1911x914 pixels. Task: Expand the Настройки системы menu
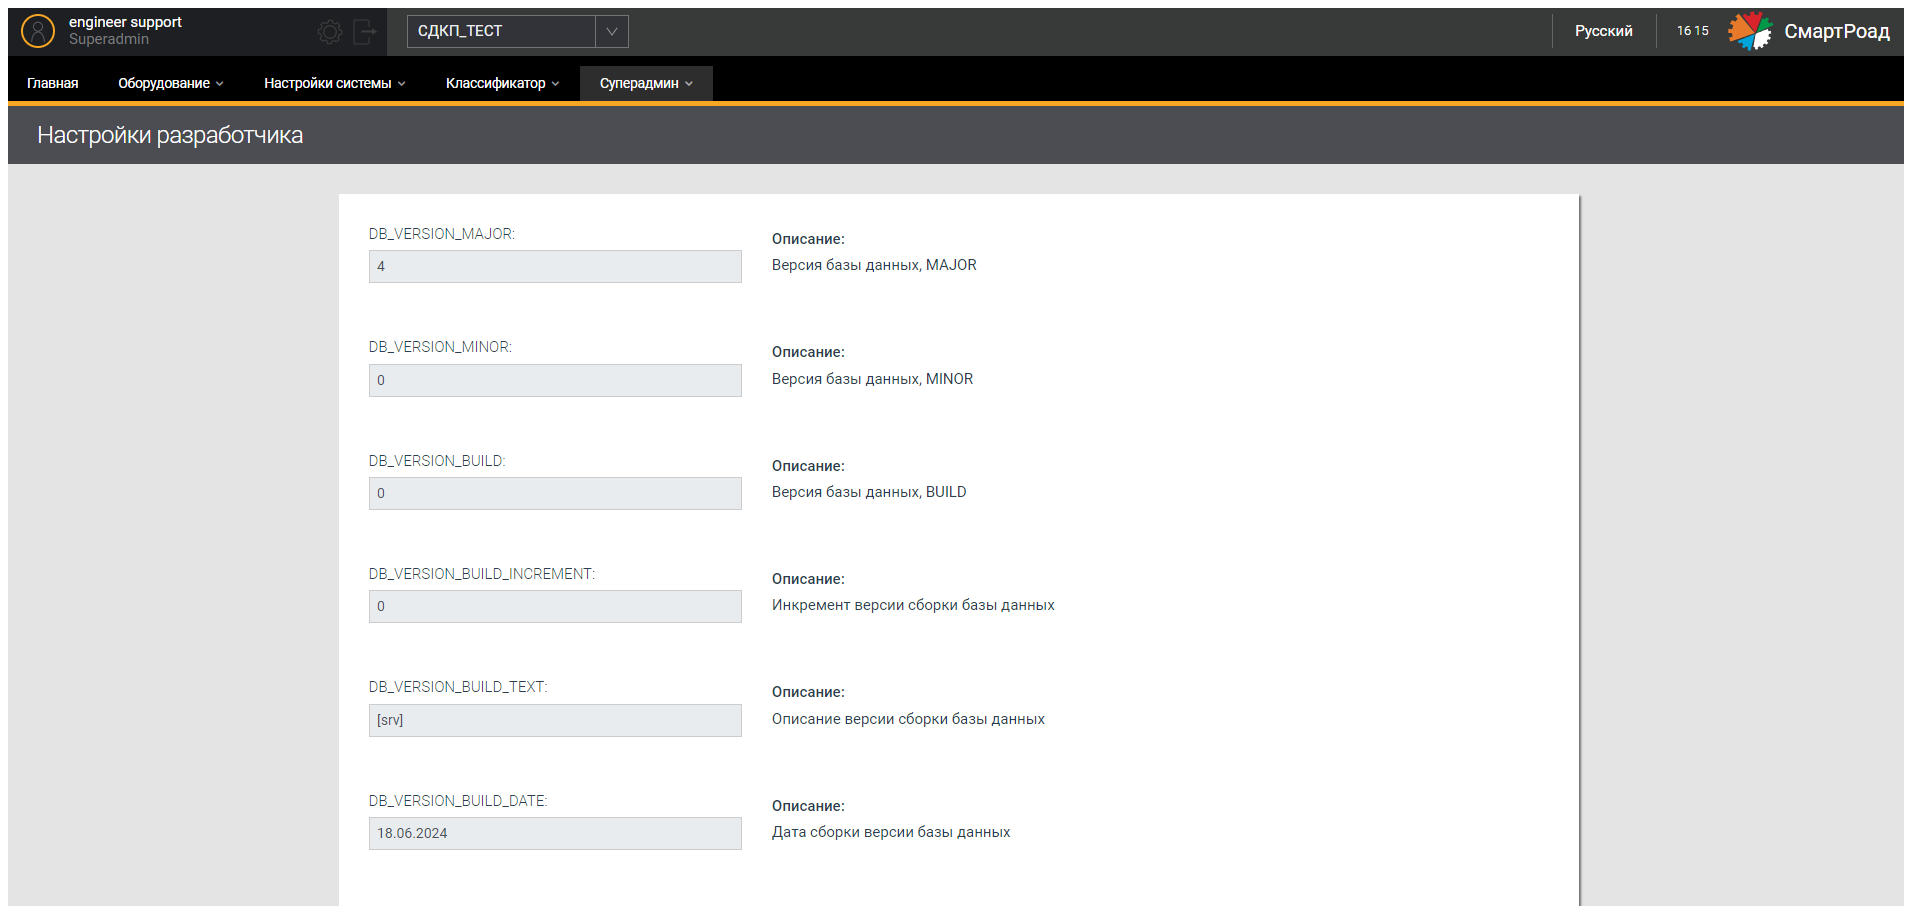tap(335, 83)
